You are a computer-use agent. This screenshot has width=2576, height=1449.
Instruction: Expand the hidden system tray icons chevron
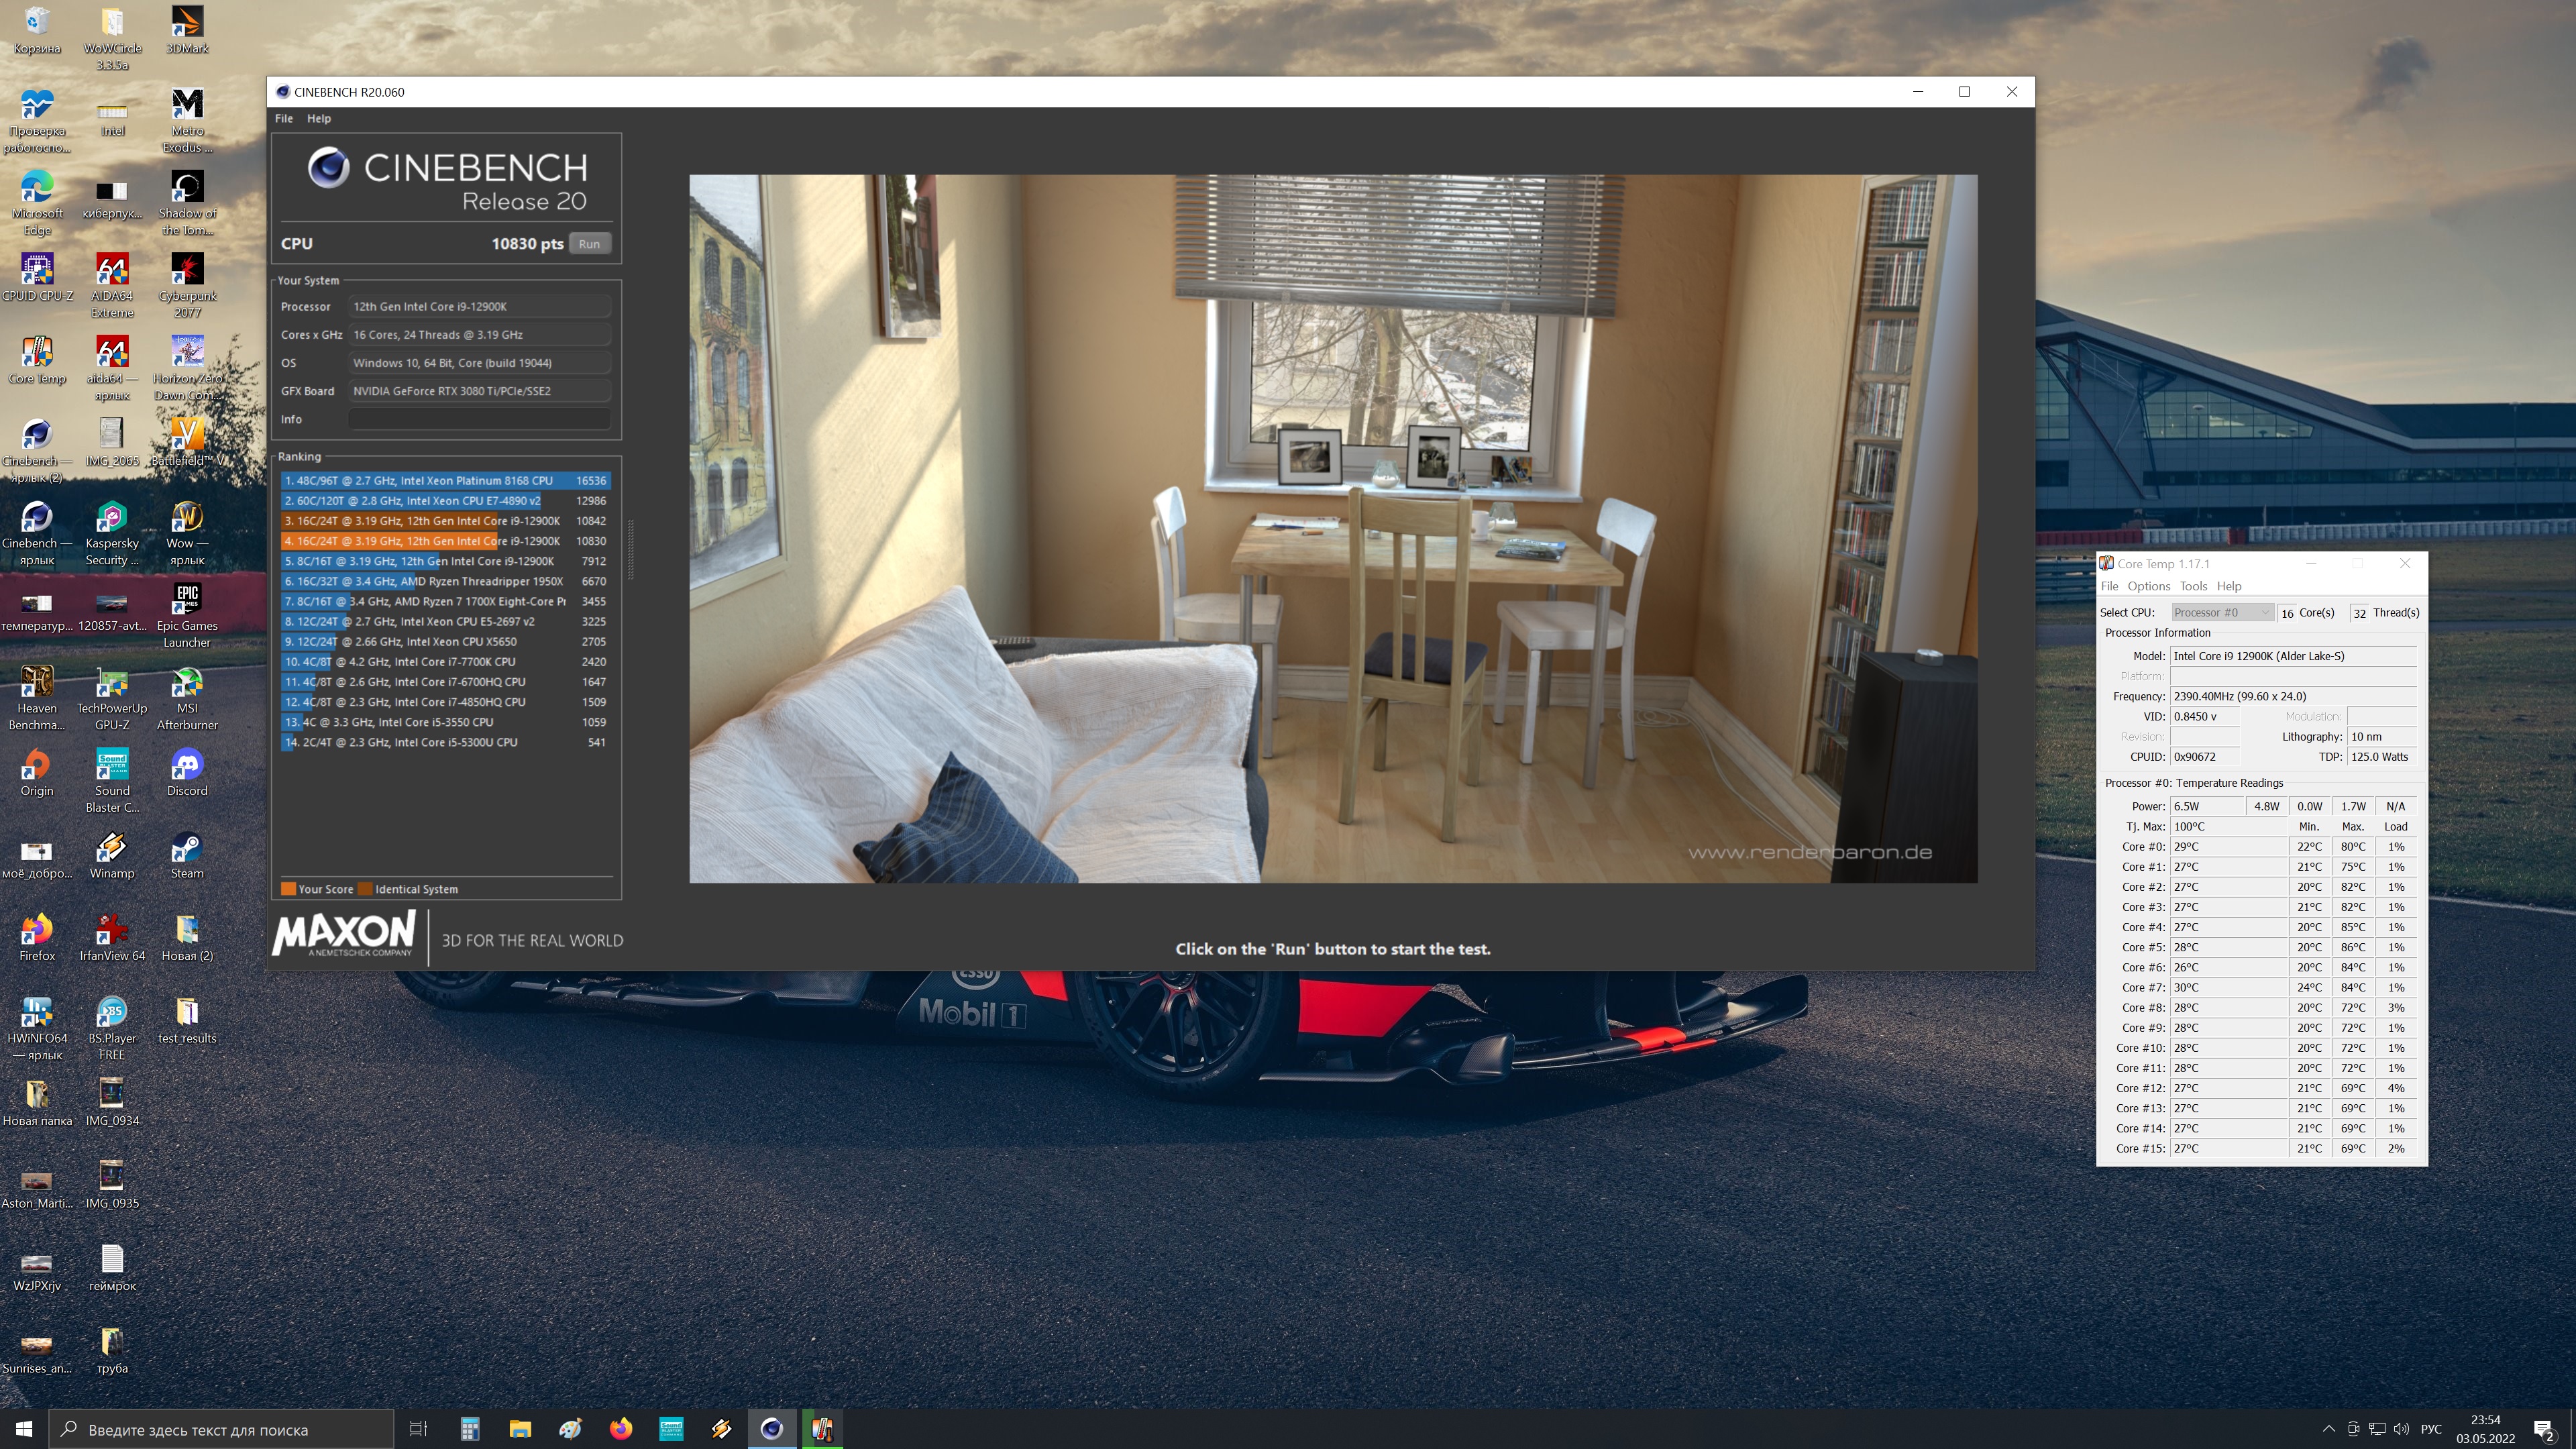2328,1429
